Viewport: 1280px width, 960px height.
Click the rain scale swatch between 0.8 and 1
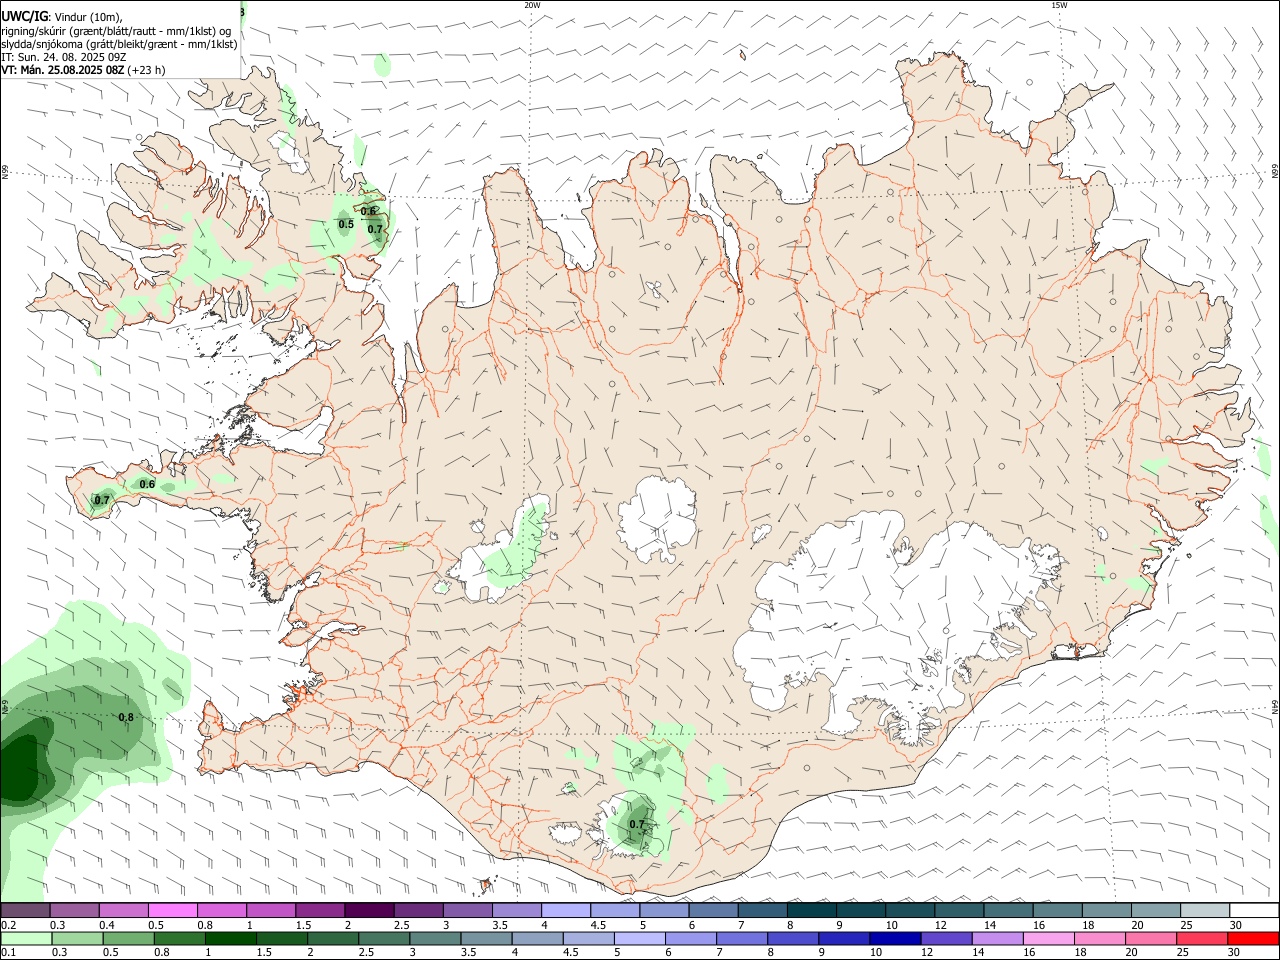tap(179, 938)
